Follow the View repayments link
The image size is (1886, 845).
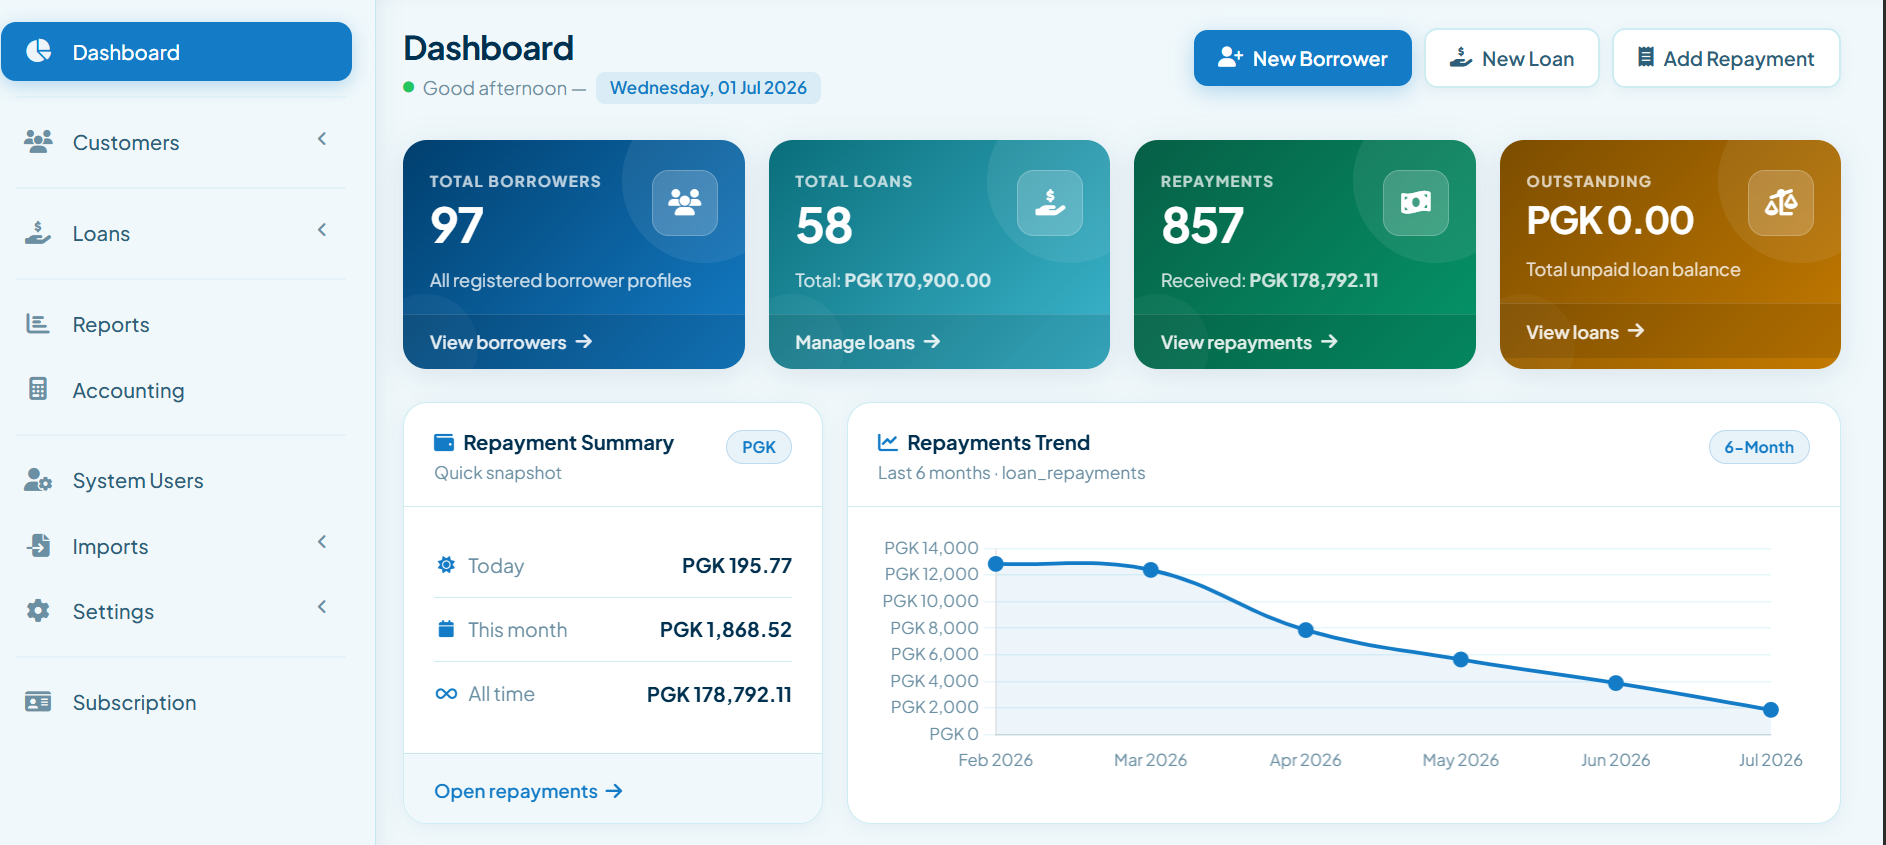point(1249,342)
